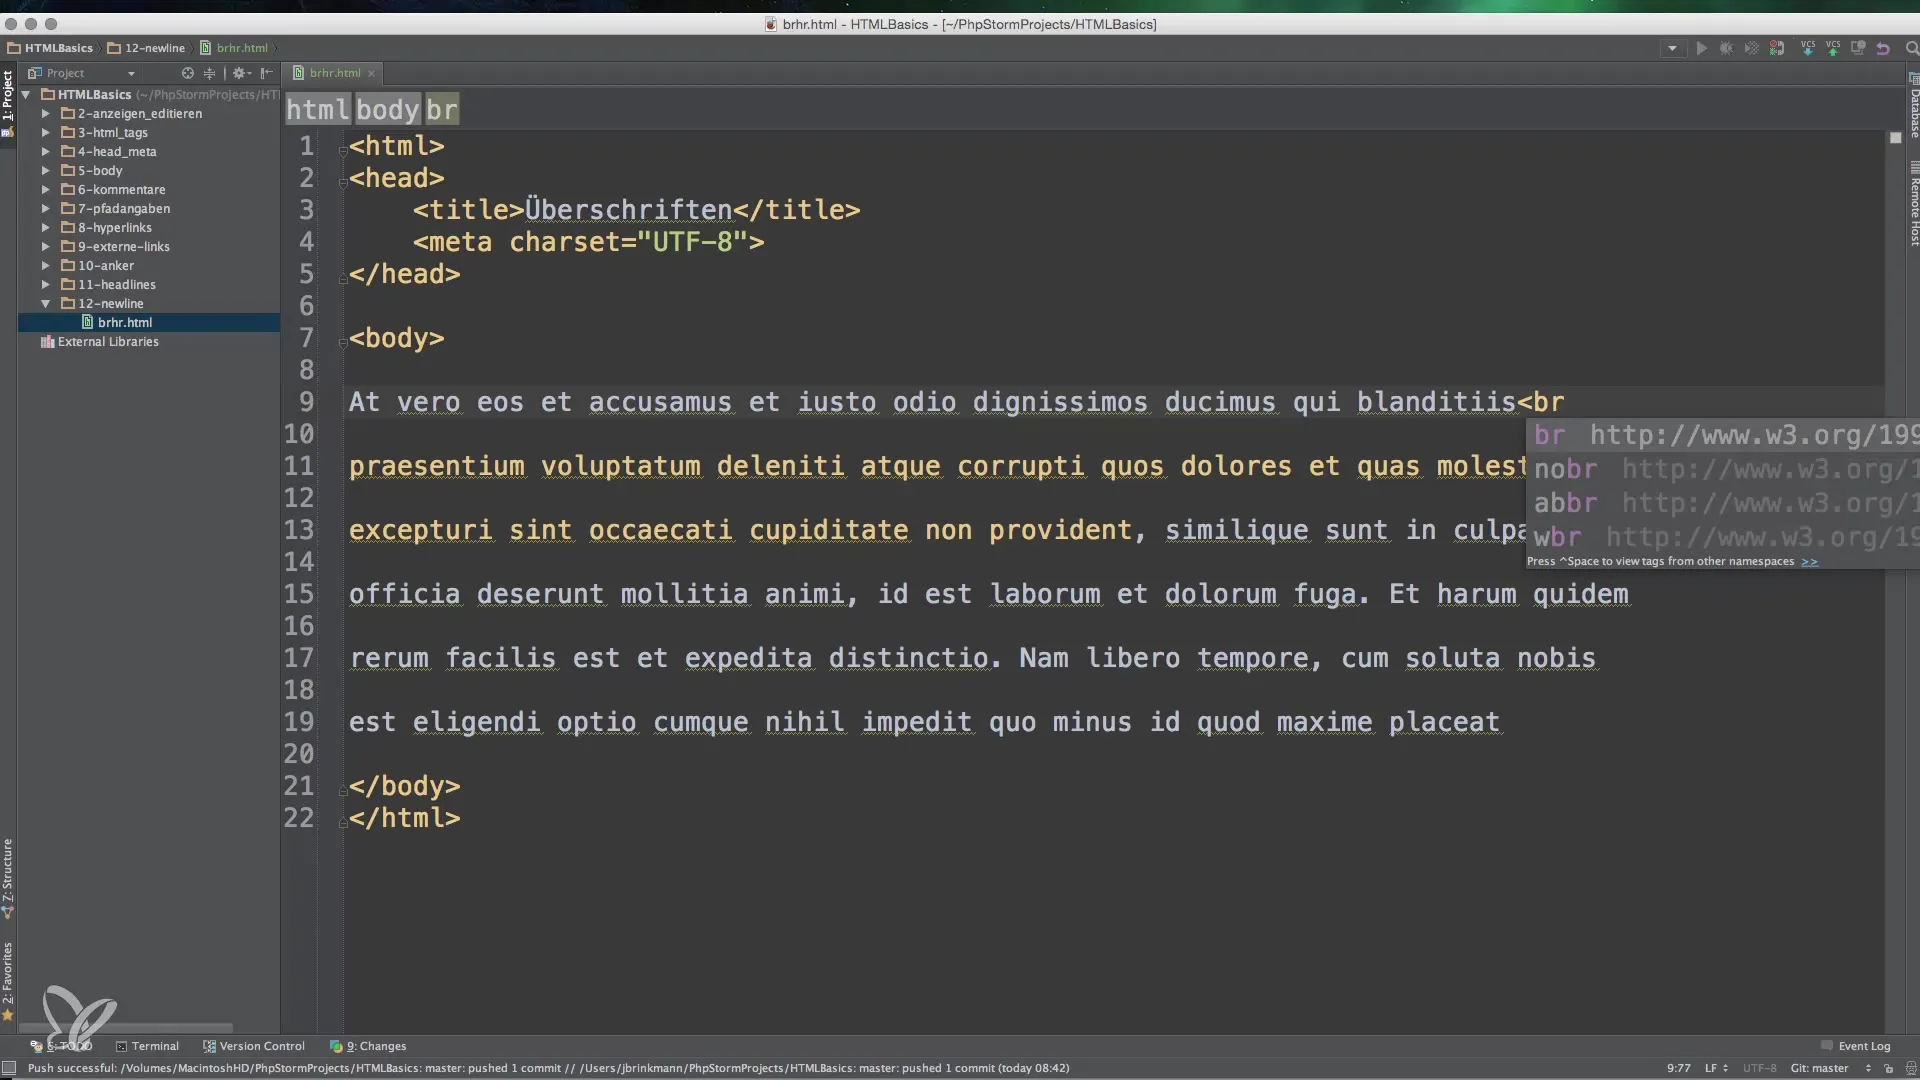The height and width of the screenshot is (1080, 1920).
Task: Open Git: master branch menu
Action: tap(1828, 1068)
